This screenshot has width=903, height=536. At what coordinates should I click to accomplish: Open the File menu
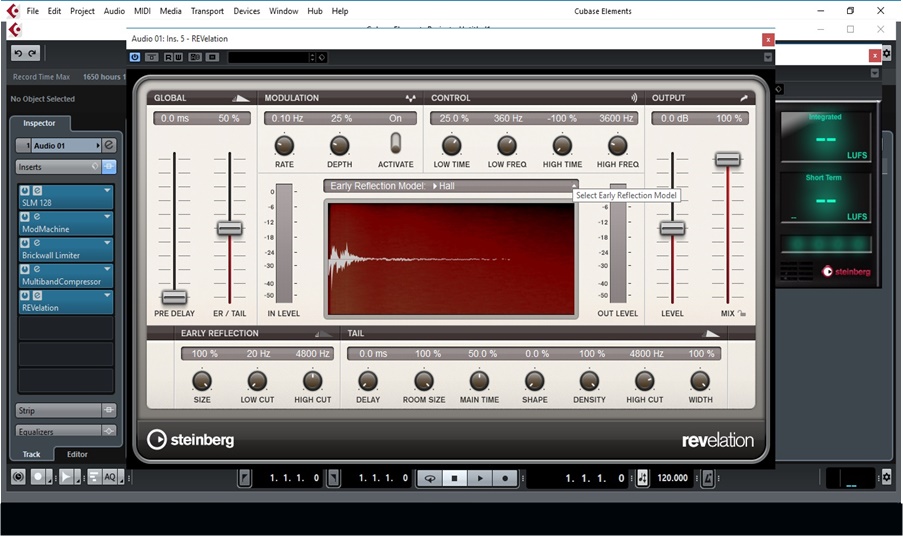[33, 11]
